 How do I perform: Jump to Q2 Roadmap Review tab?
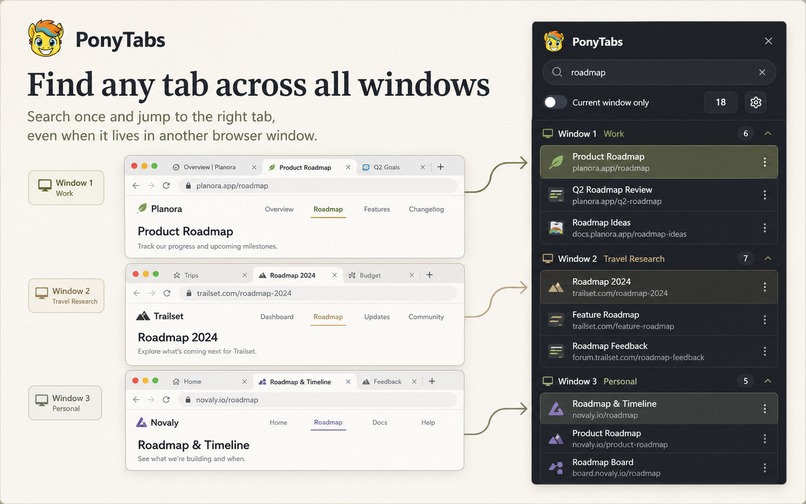click(x=658, y=195)
